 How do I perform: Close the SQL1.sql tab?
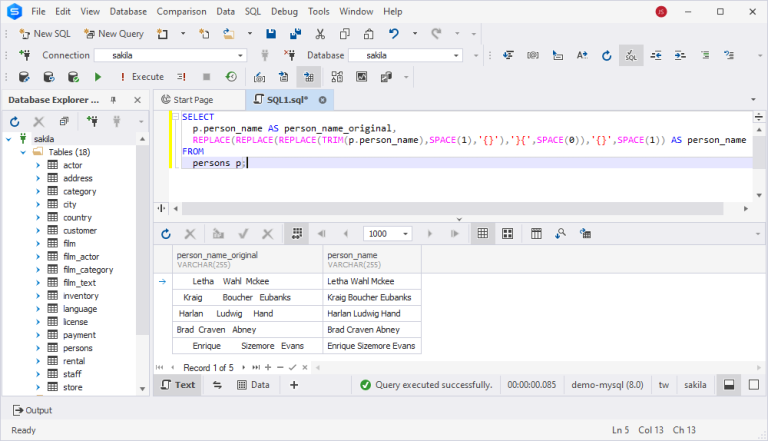(322, 100)
